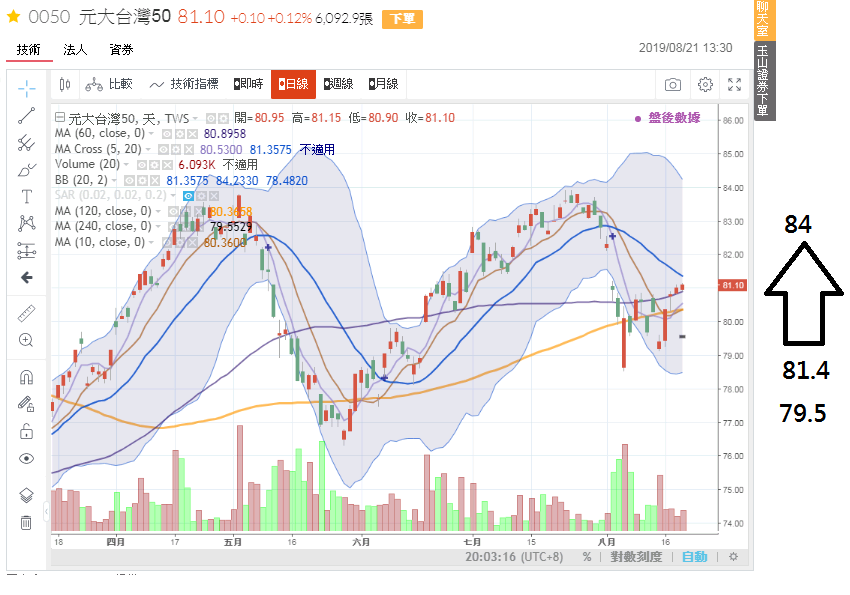Toggle hide all drawings eye icon
Screen dimensions: 850x595
(26, 458)
